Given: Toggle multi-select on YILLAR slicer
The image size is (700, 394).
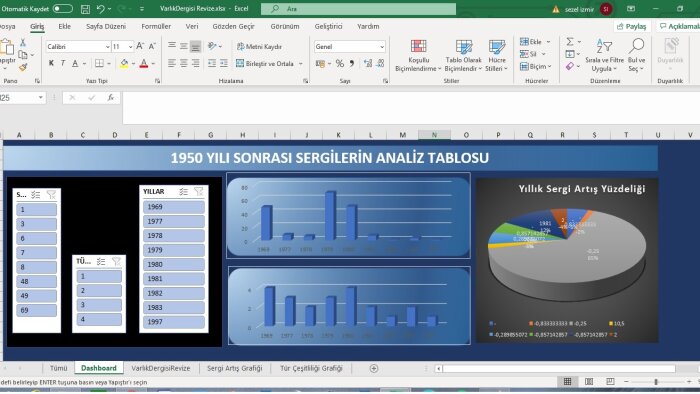Looking at the screenshot, I should coord(183,191).
